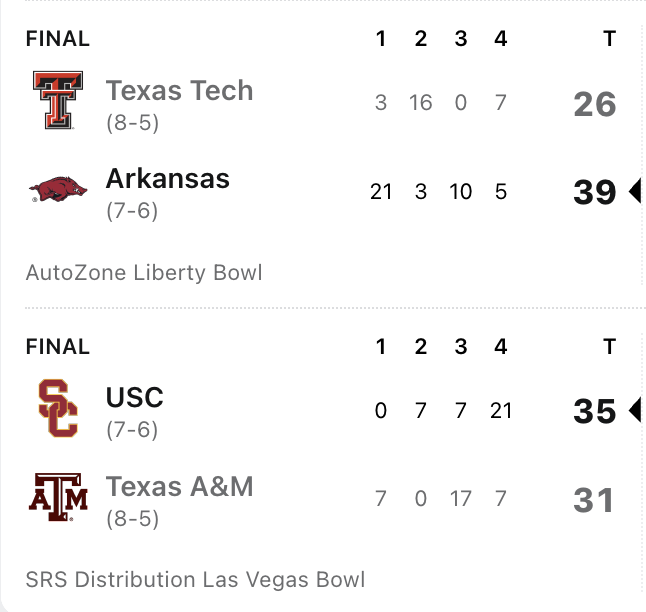The image size is (646, 612).
Task: Click FINAL status of Las Vegas Bowl game
Action: [58, 347]
